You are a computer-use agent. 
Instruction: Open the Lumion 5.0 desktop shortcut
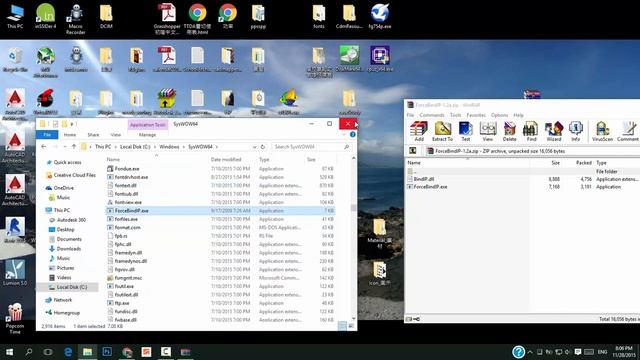click(15, 272)
